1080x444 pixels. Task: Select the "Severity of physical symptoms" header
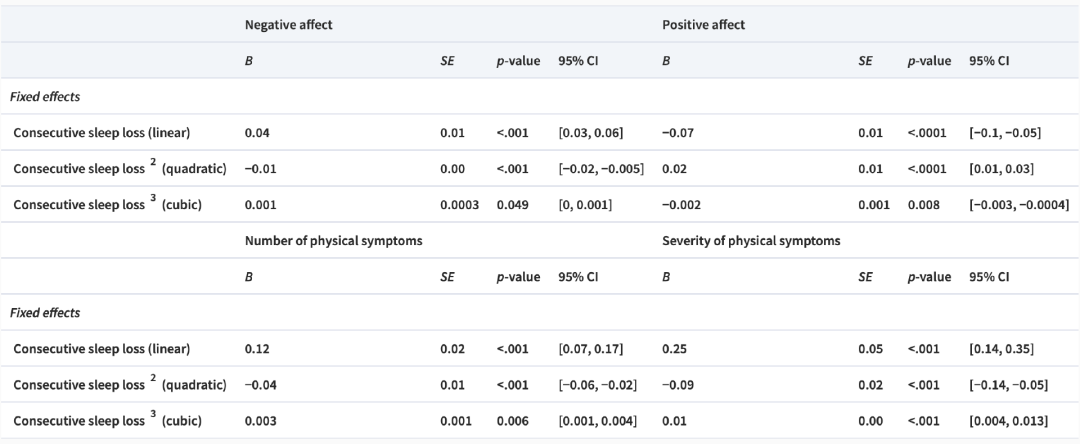tap(751, 240)
